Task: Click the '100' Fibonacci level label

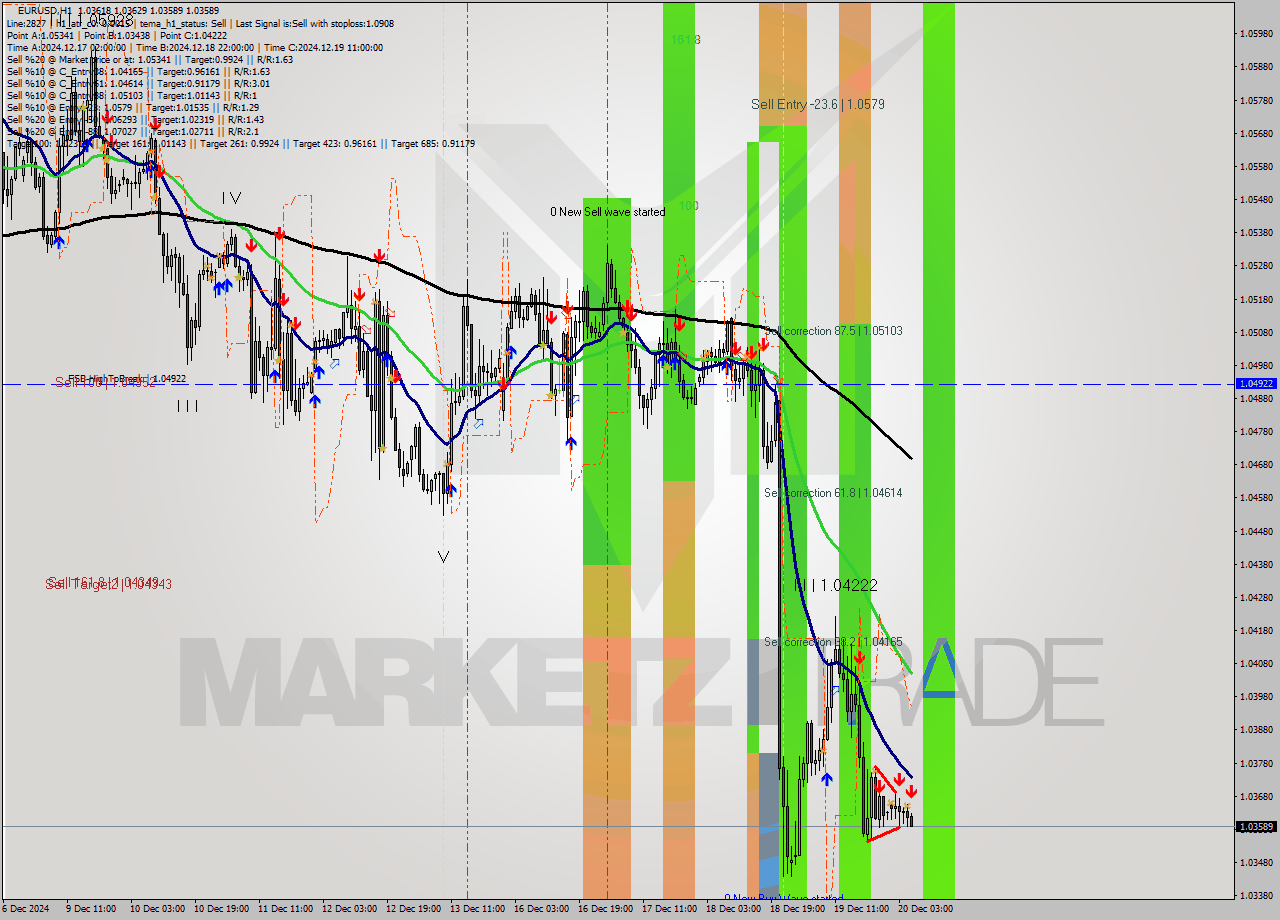Action: pos(688,206)
